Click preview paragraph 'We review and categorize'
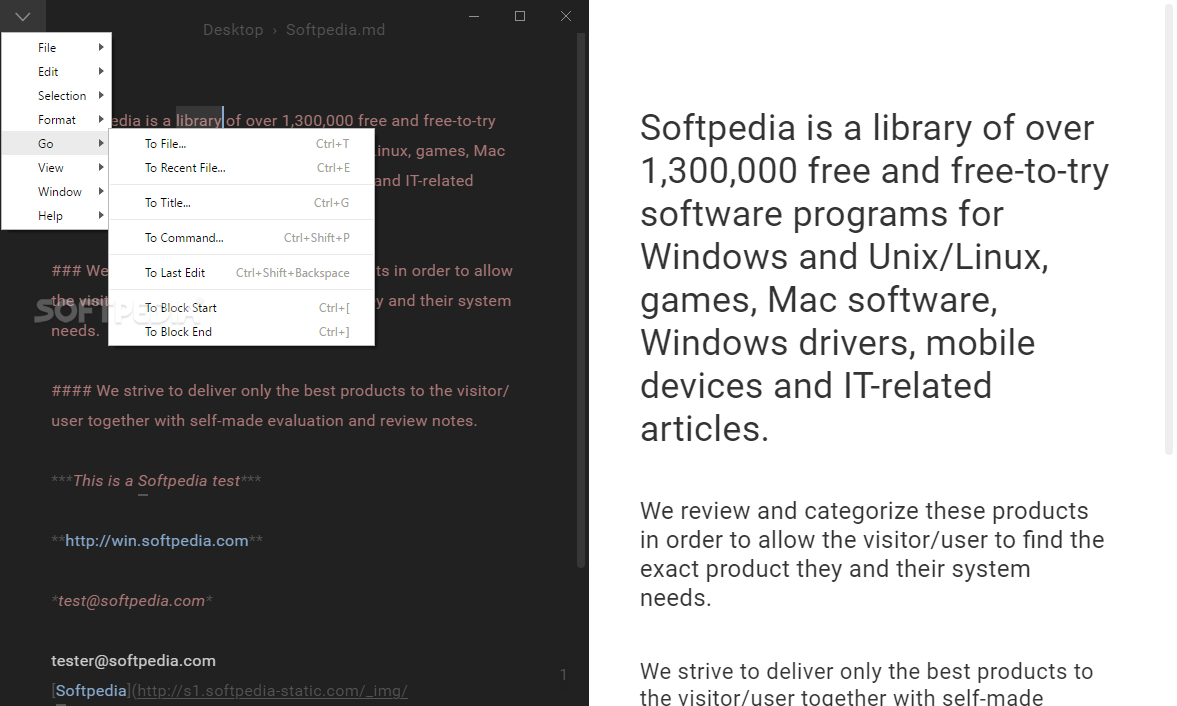The height and width of the screenshot is (706, 1177). 872,554
